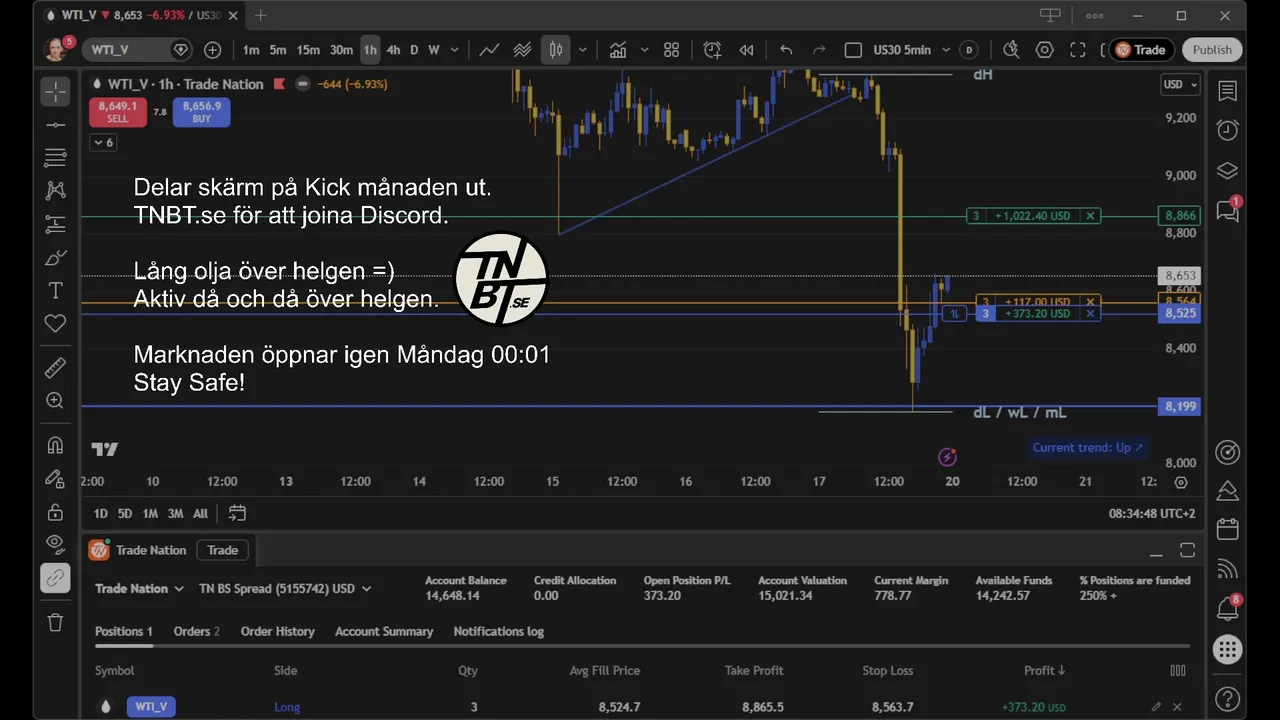The image size is (1280, 720).
Task: Toggle magnet mode in the left toolbar
Action: point(55,445)
